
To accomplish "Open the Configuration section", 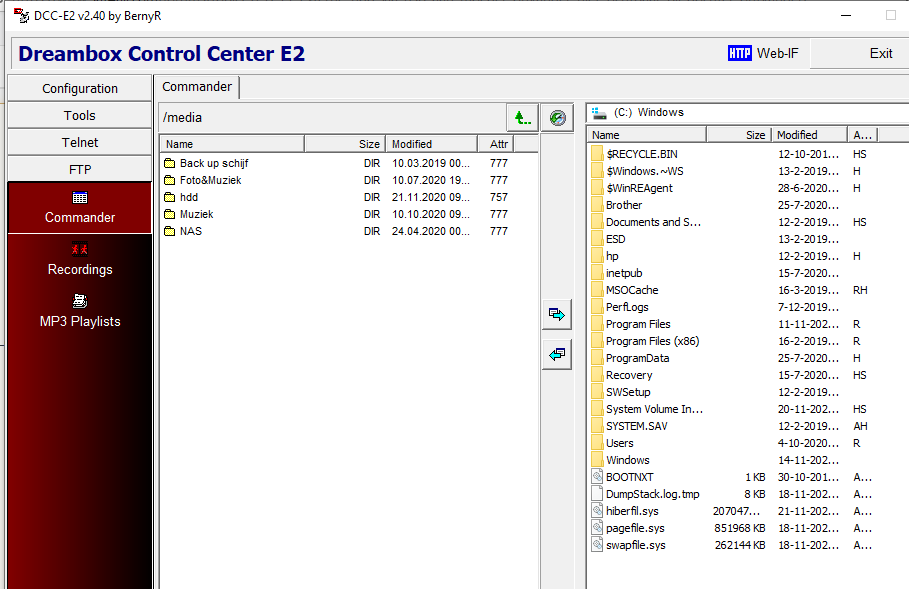I will (x=80, y=88).
